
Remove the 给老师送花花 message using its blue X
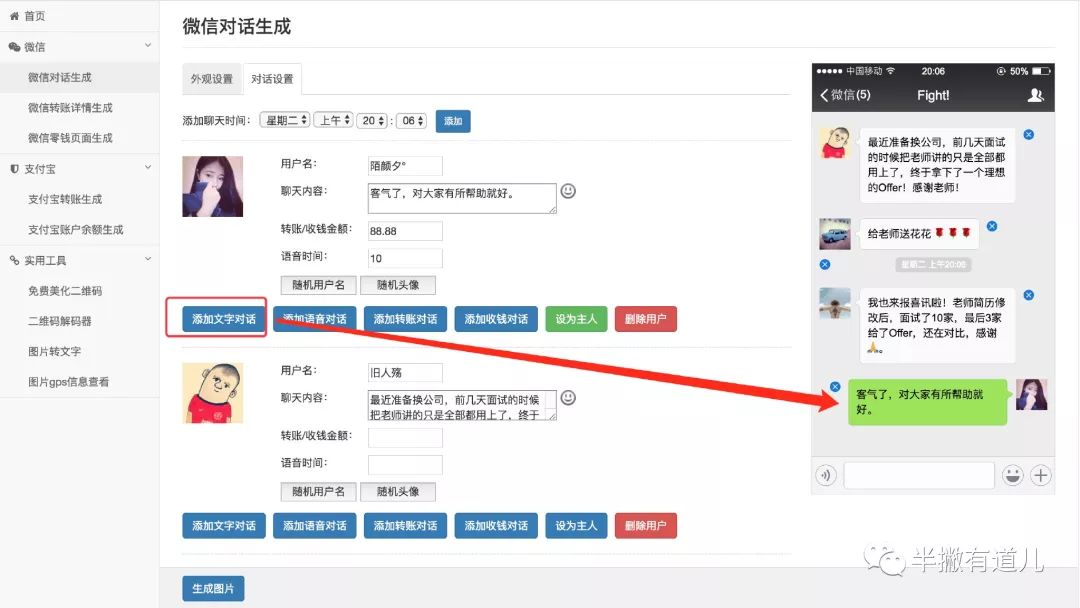(992, 227)
